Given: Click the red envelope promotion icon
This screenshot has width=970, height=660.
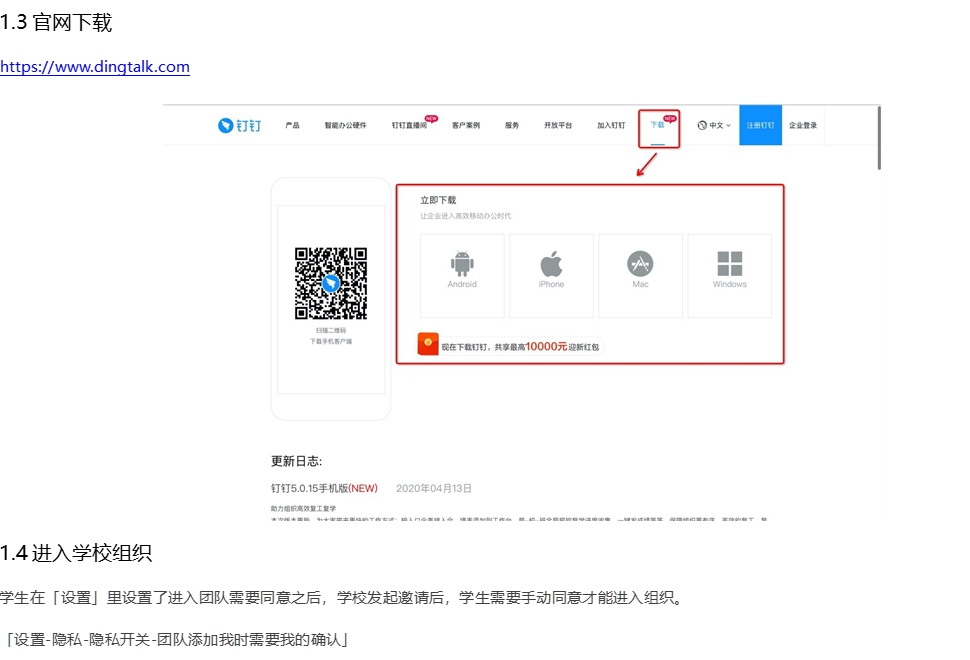Looking at the screenshot, I should (x=428, y=344).
